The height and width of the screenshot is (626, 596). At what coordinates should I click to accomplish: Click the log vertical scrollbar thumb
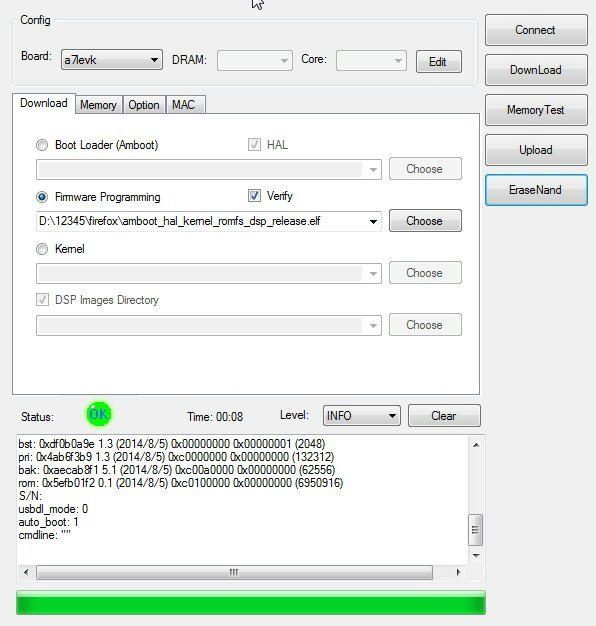[x=475, y=530]
